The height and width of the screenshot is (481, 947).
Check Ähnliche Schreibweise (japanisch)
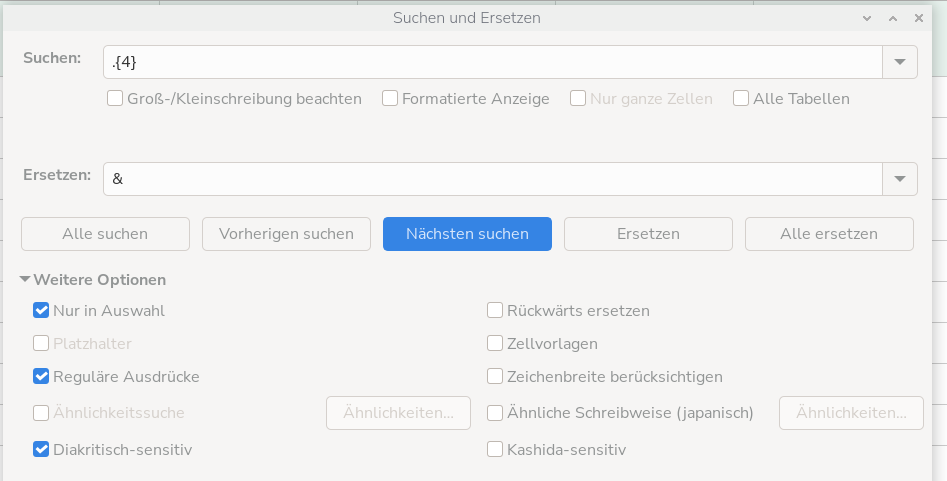click(x=495, y=413)
